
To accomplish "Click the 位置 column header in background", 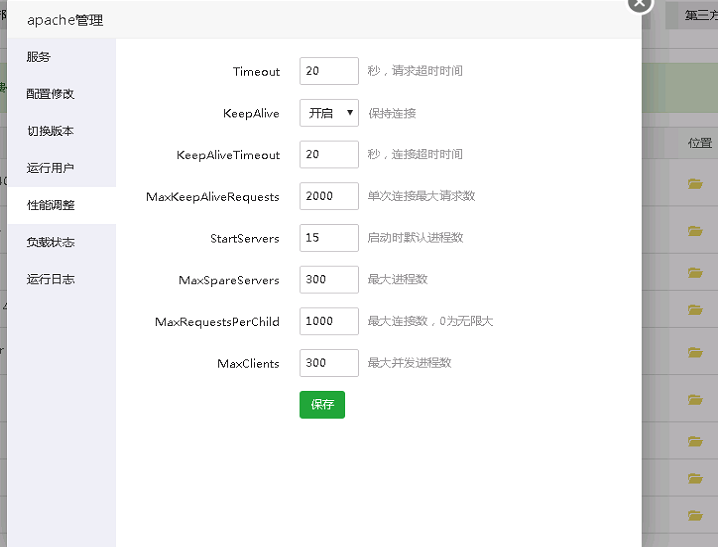I will (x=700, y=143).
